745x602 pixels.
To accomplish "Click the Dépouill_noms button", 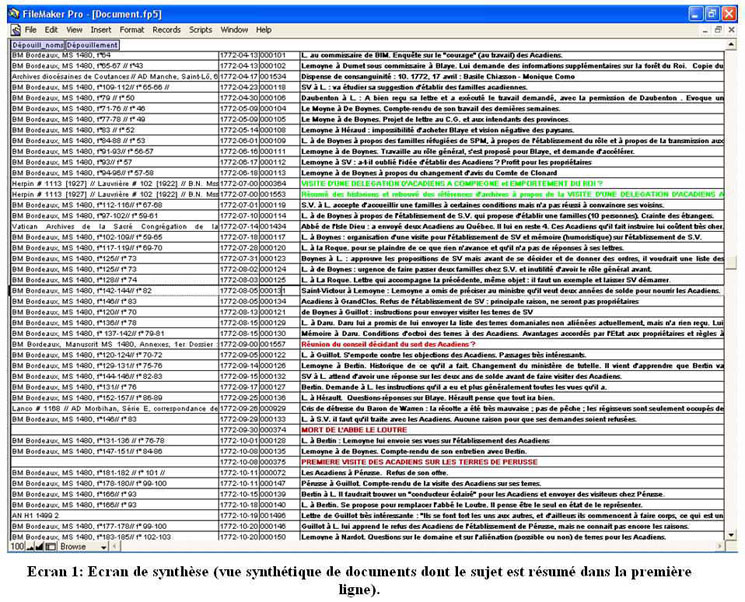I will [38, 45].
